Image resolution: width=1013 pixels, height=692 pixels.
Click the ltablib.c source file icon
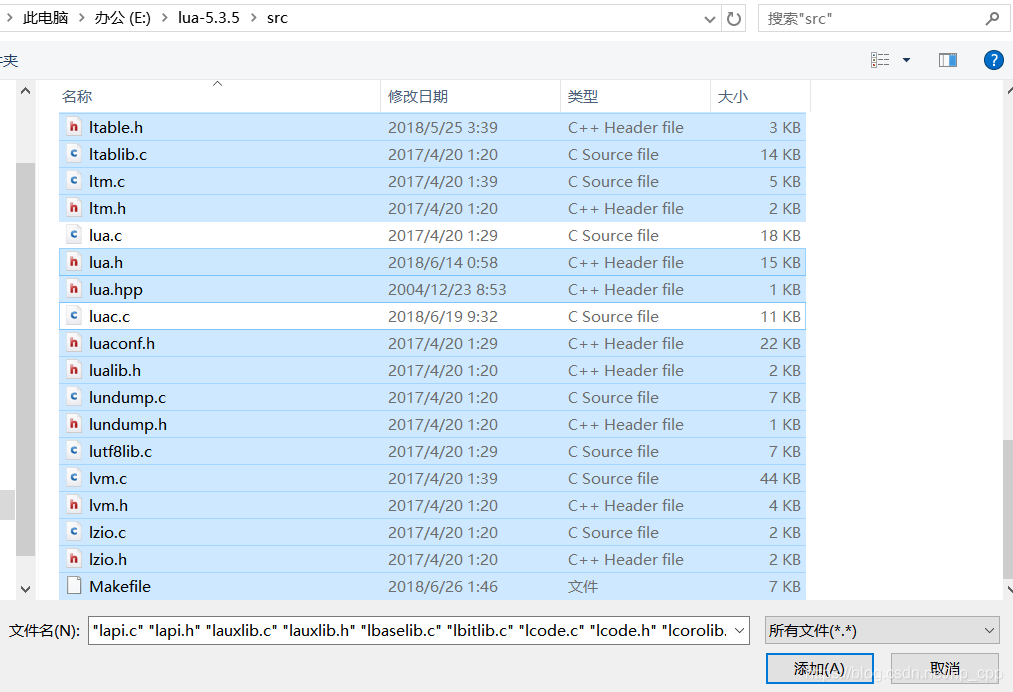(x=74, y=154)
